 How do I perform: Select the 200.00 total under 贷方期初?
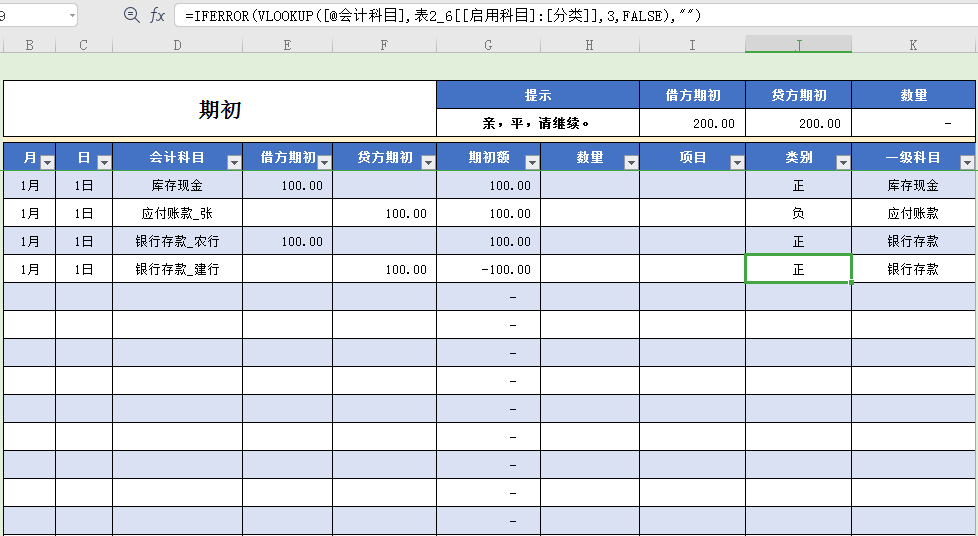798,123
